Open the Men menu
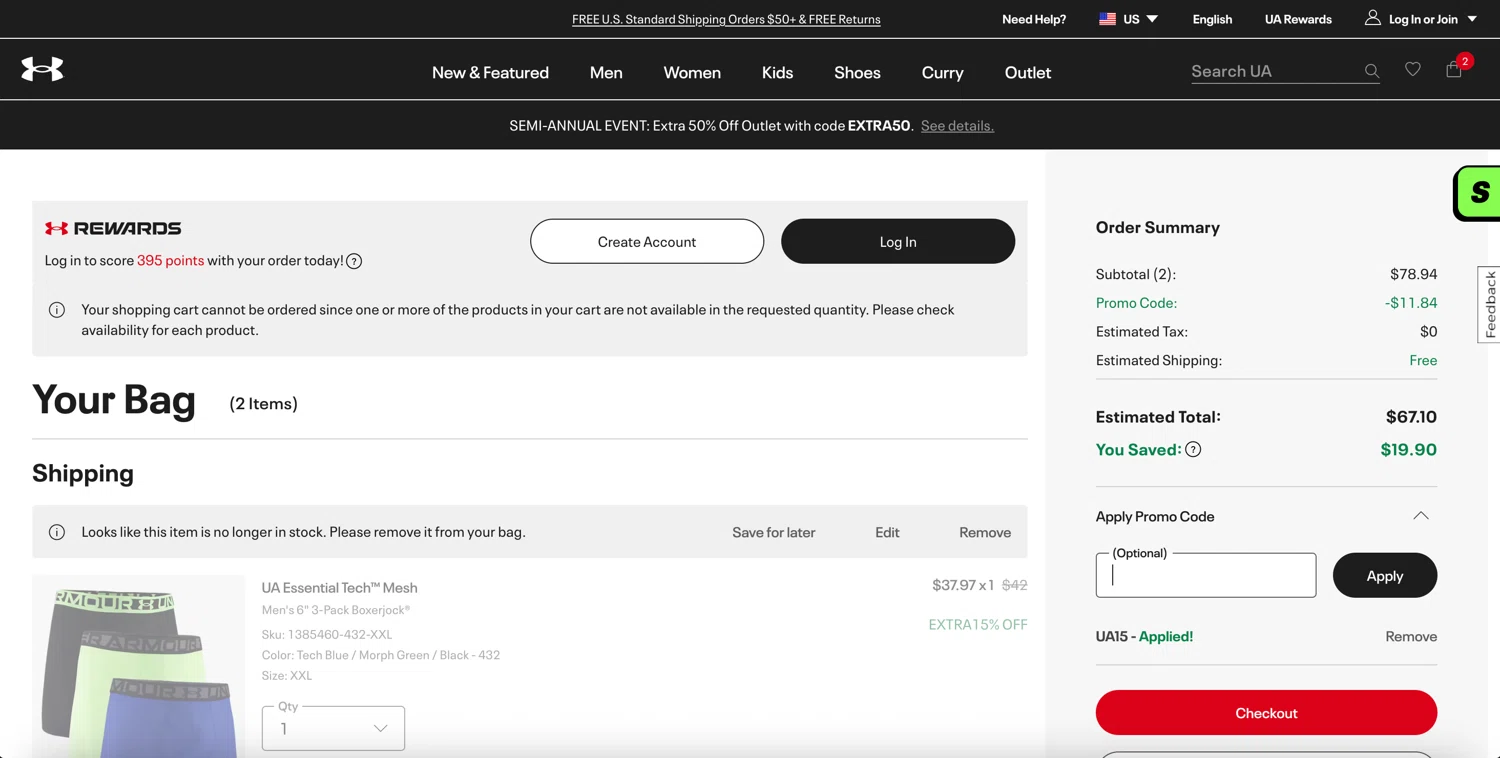Viewport: 1500px width, 758px height. click(606, 72)
